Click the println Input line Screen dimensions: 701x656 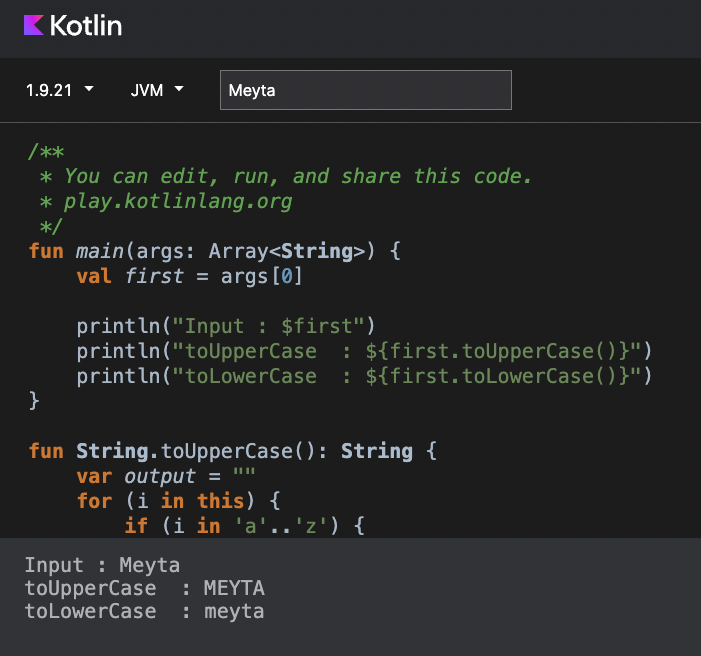(x=226, y=326)
